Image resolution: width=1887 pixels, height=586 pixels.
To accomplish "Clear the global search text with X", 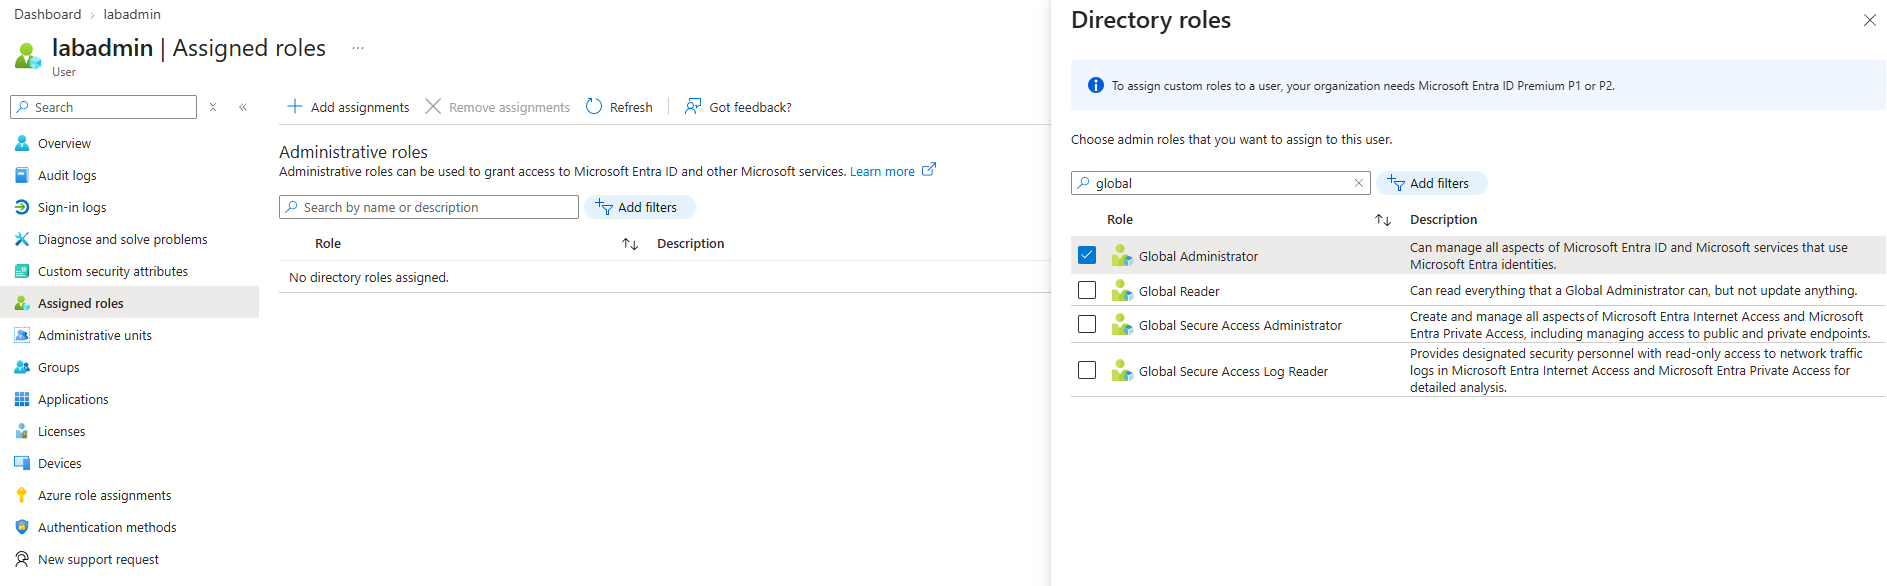I will point(1358,183).
